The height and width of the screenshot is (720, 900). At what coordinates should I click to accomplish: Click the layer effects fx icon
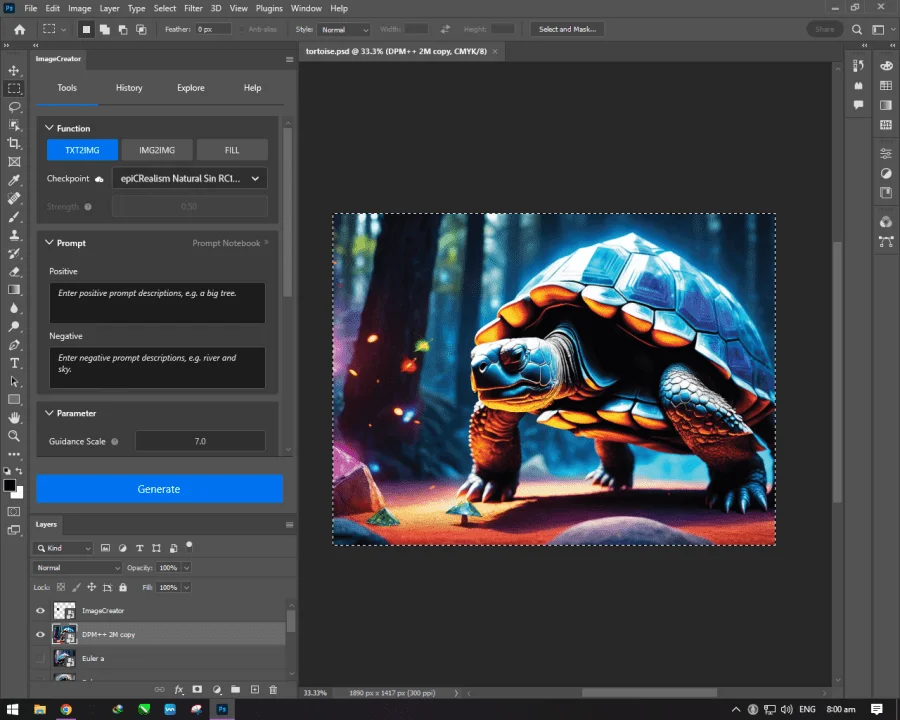click(179, 690)
